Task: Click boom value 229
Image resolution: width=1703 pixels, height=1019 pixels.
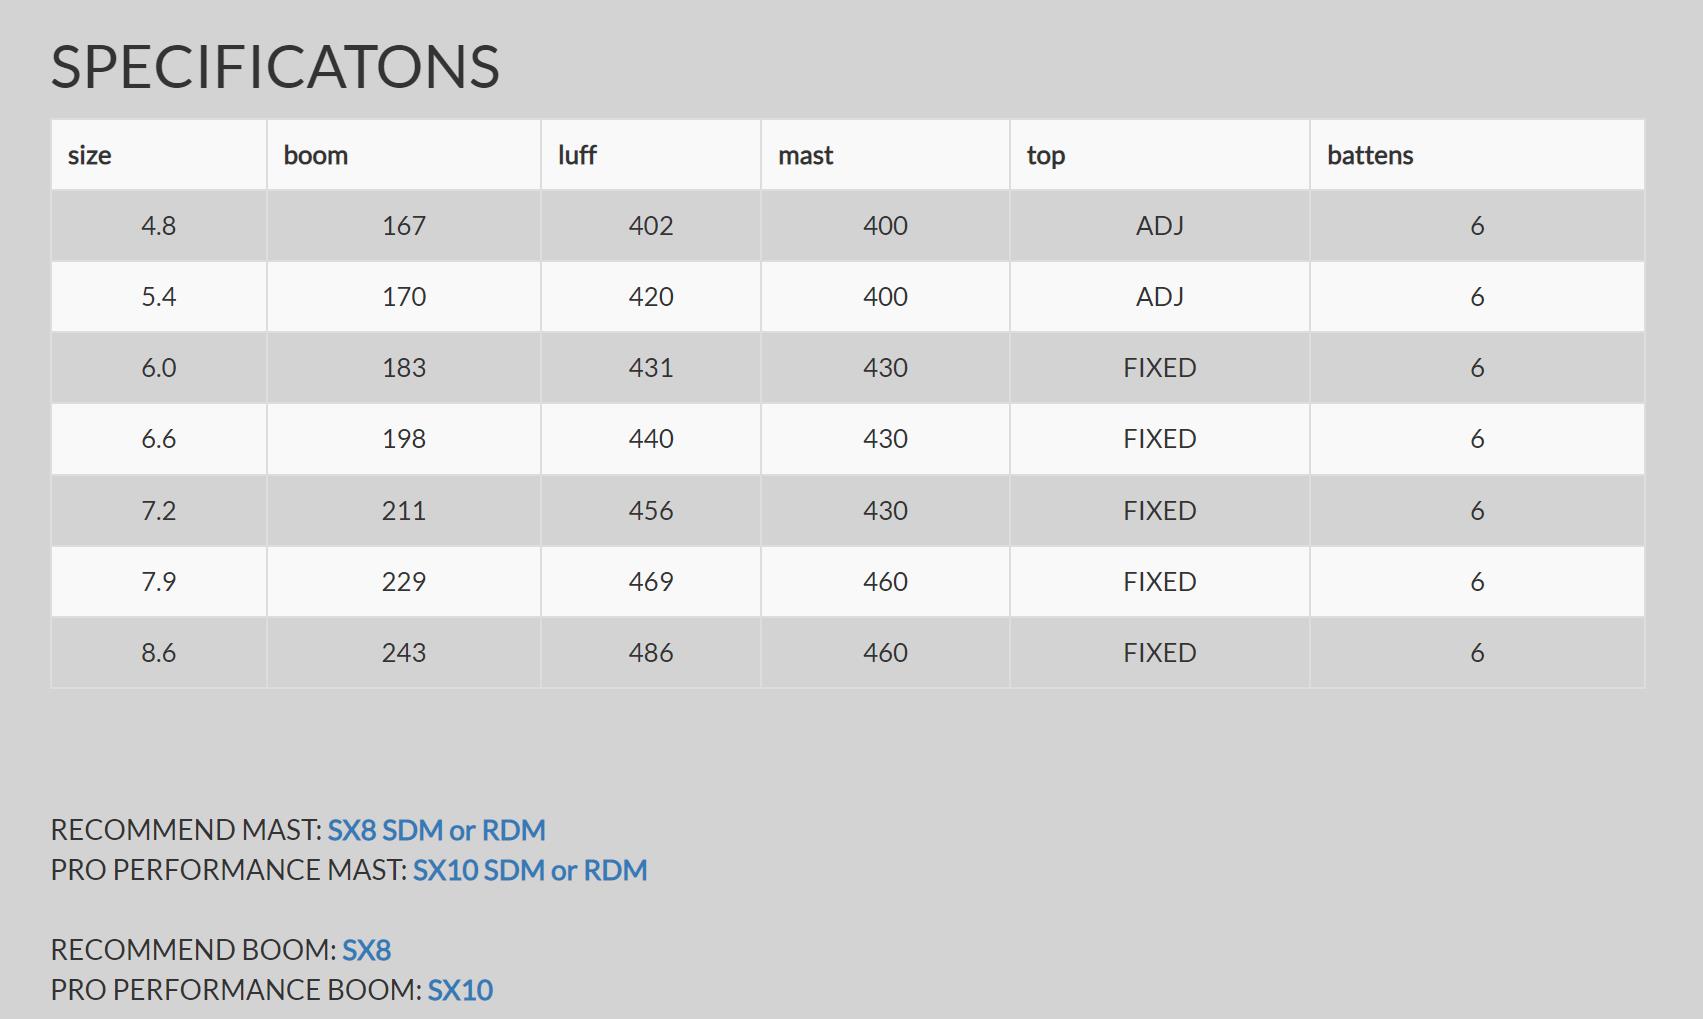Action: coord(404,582)
